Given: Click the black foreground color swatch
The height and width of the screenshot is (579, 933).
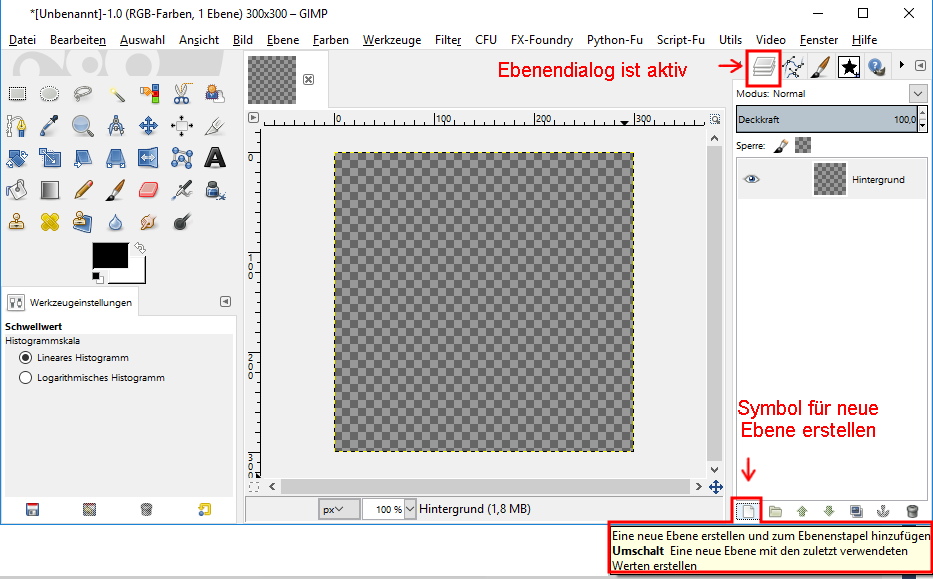Looking at the screenshot, I should click(110, 255).
